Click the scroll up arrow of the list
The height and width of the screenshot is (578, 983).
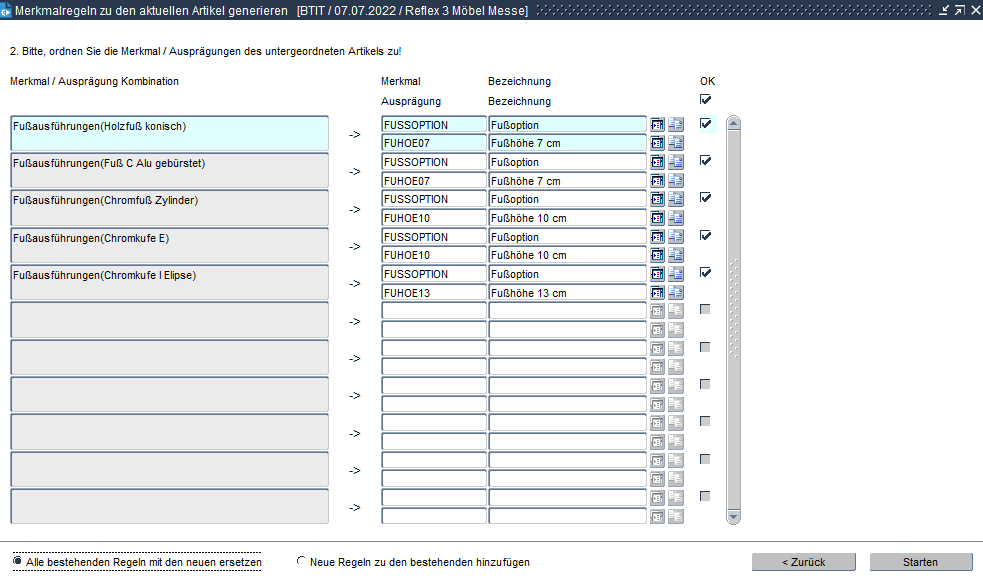[x=733, y=124]
